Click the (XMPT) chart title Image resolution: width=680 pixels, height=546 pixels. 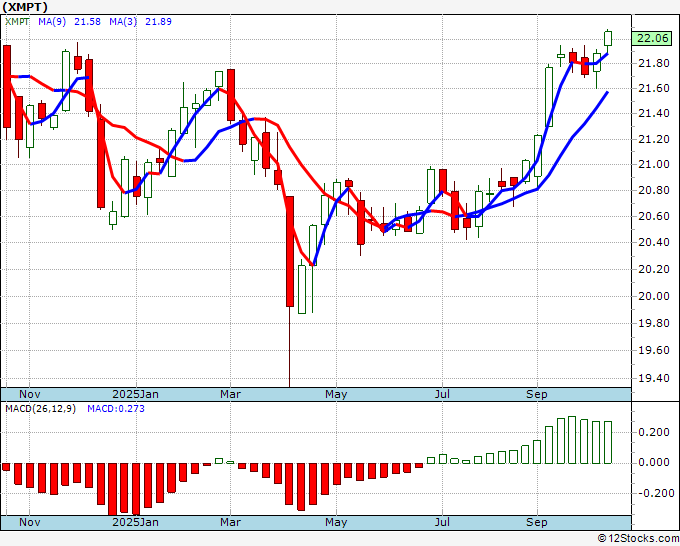click(x=25, y=7)
